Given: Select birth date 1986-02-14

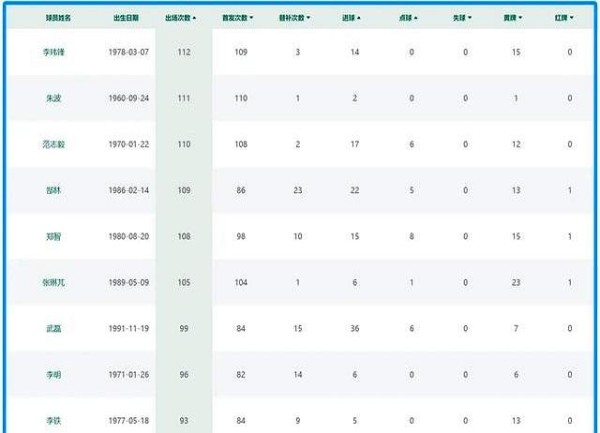Looking at the screenshot, I should pyautogui.click(x=129, y=190).
